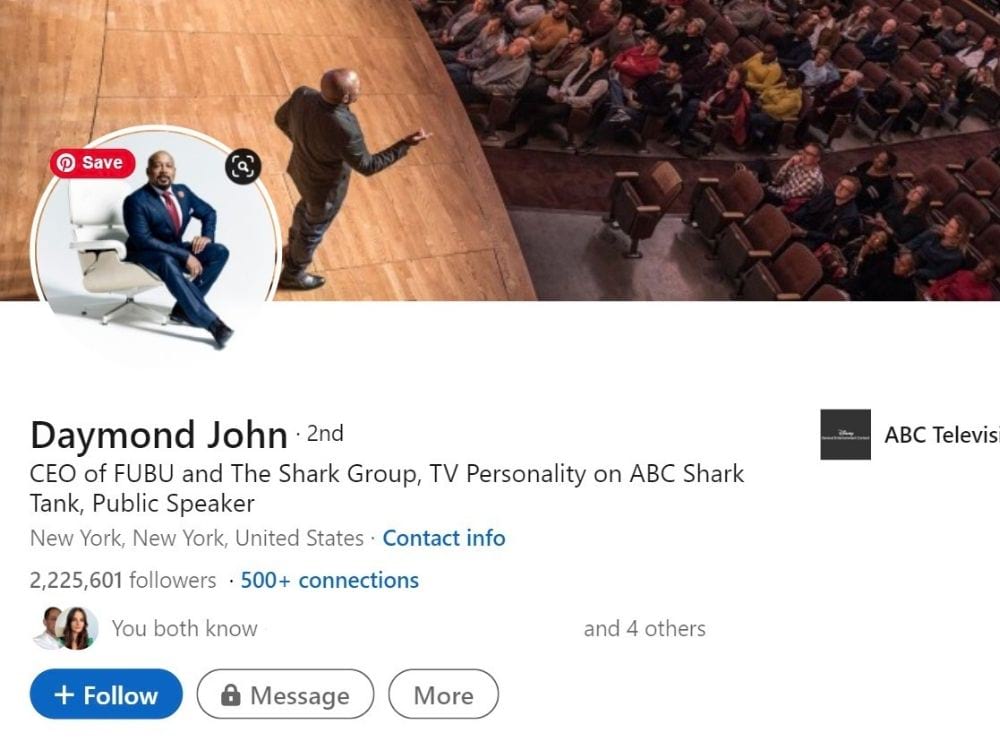The image size is (1000, 750).
Task: Open the mutual connections avatars
Action: tap(66, 628)
